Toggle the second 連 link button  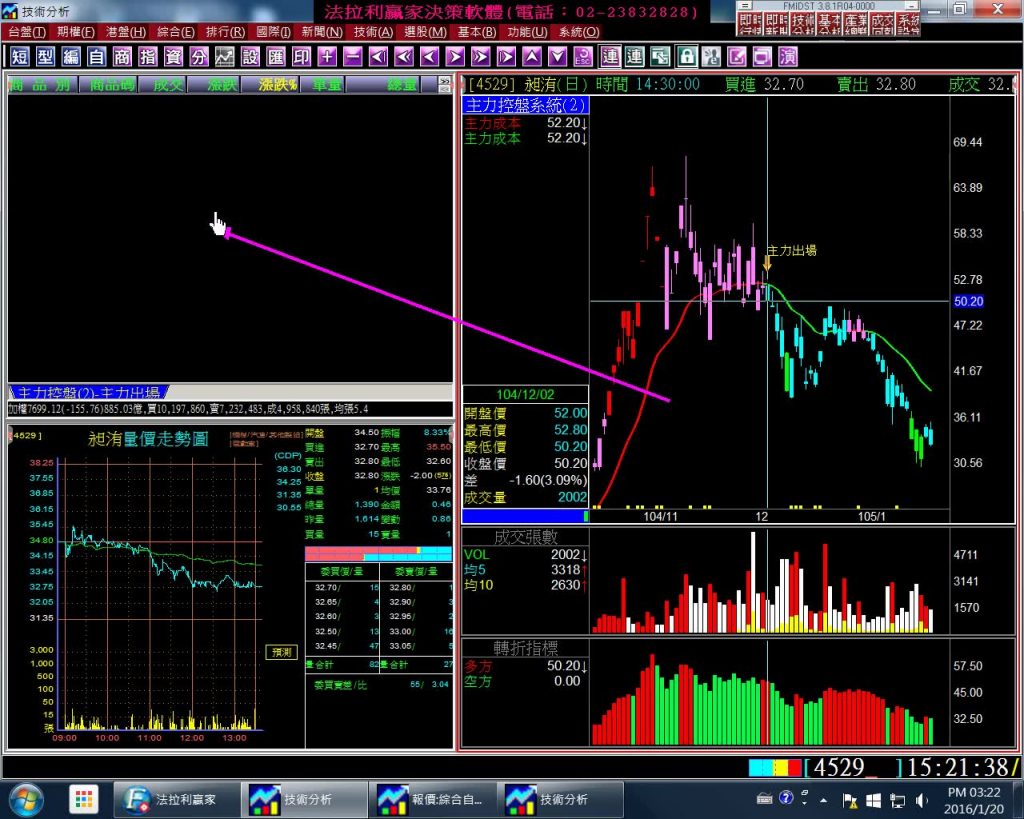[x=634, y=56]
